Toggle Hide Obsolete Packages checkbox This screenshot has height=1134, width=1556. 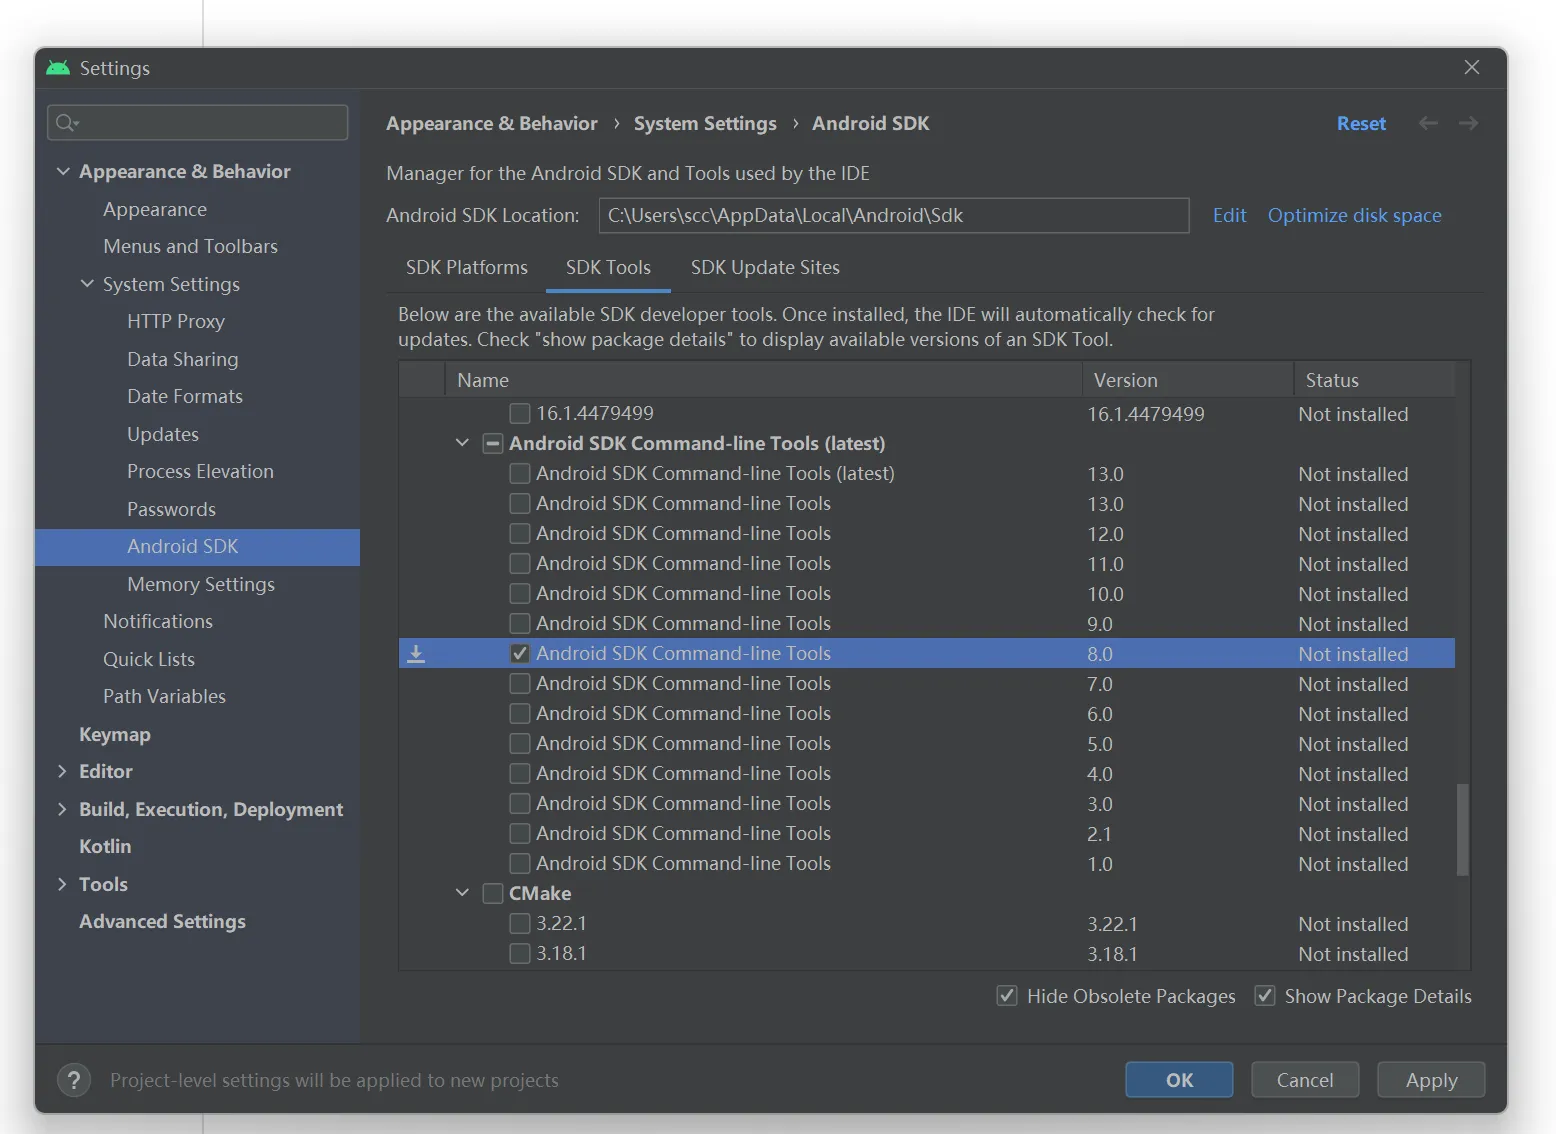[x=1007, y=996]
